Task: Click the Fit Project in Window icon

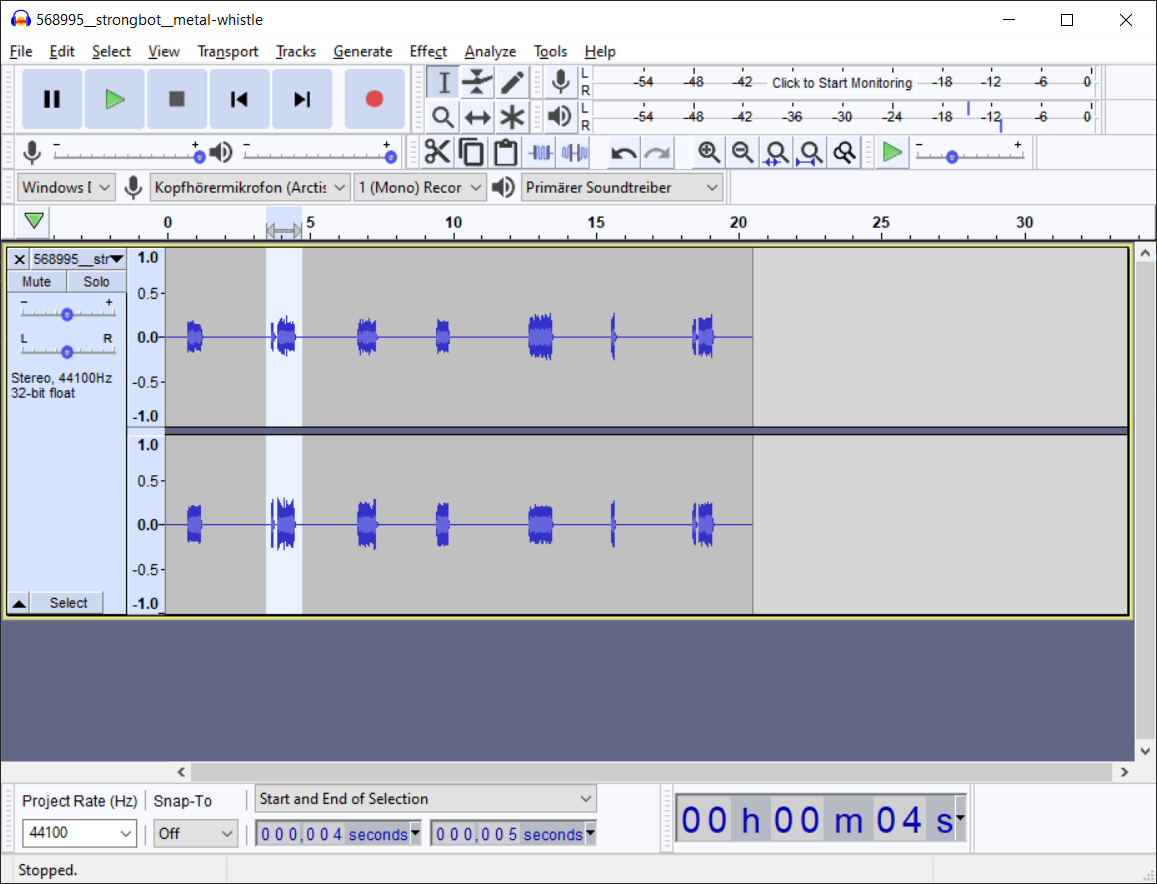Action: (x=810, y=152)
